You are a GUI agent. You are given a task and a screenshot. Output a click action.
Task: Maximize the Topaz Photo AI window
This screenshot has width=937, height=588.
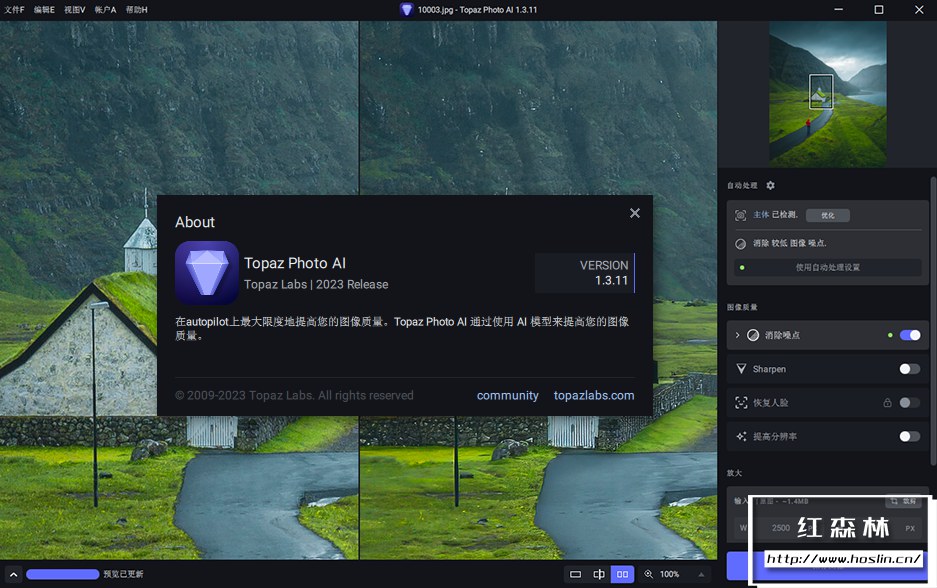point(878,10)
